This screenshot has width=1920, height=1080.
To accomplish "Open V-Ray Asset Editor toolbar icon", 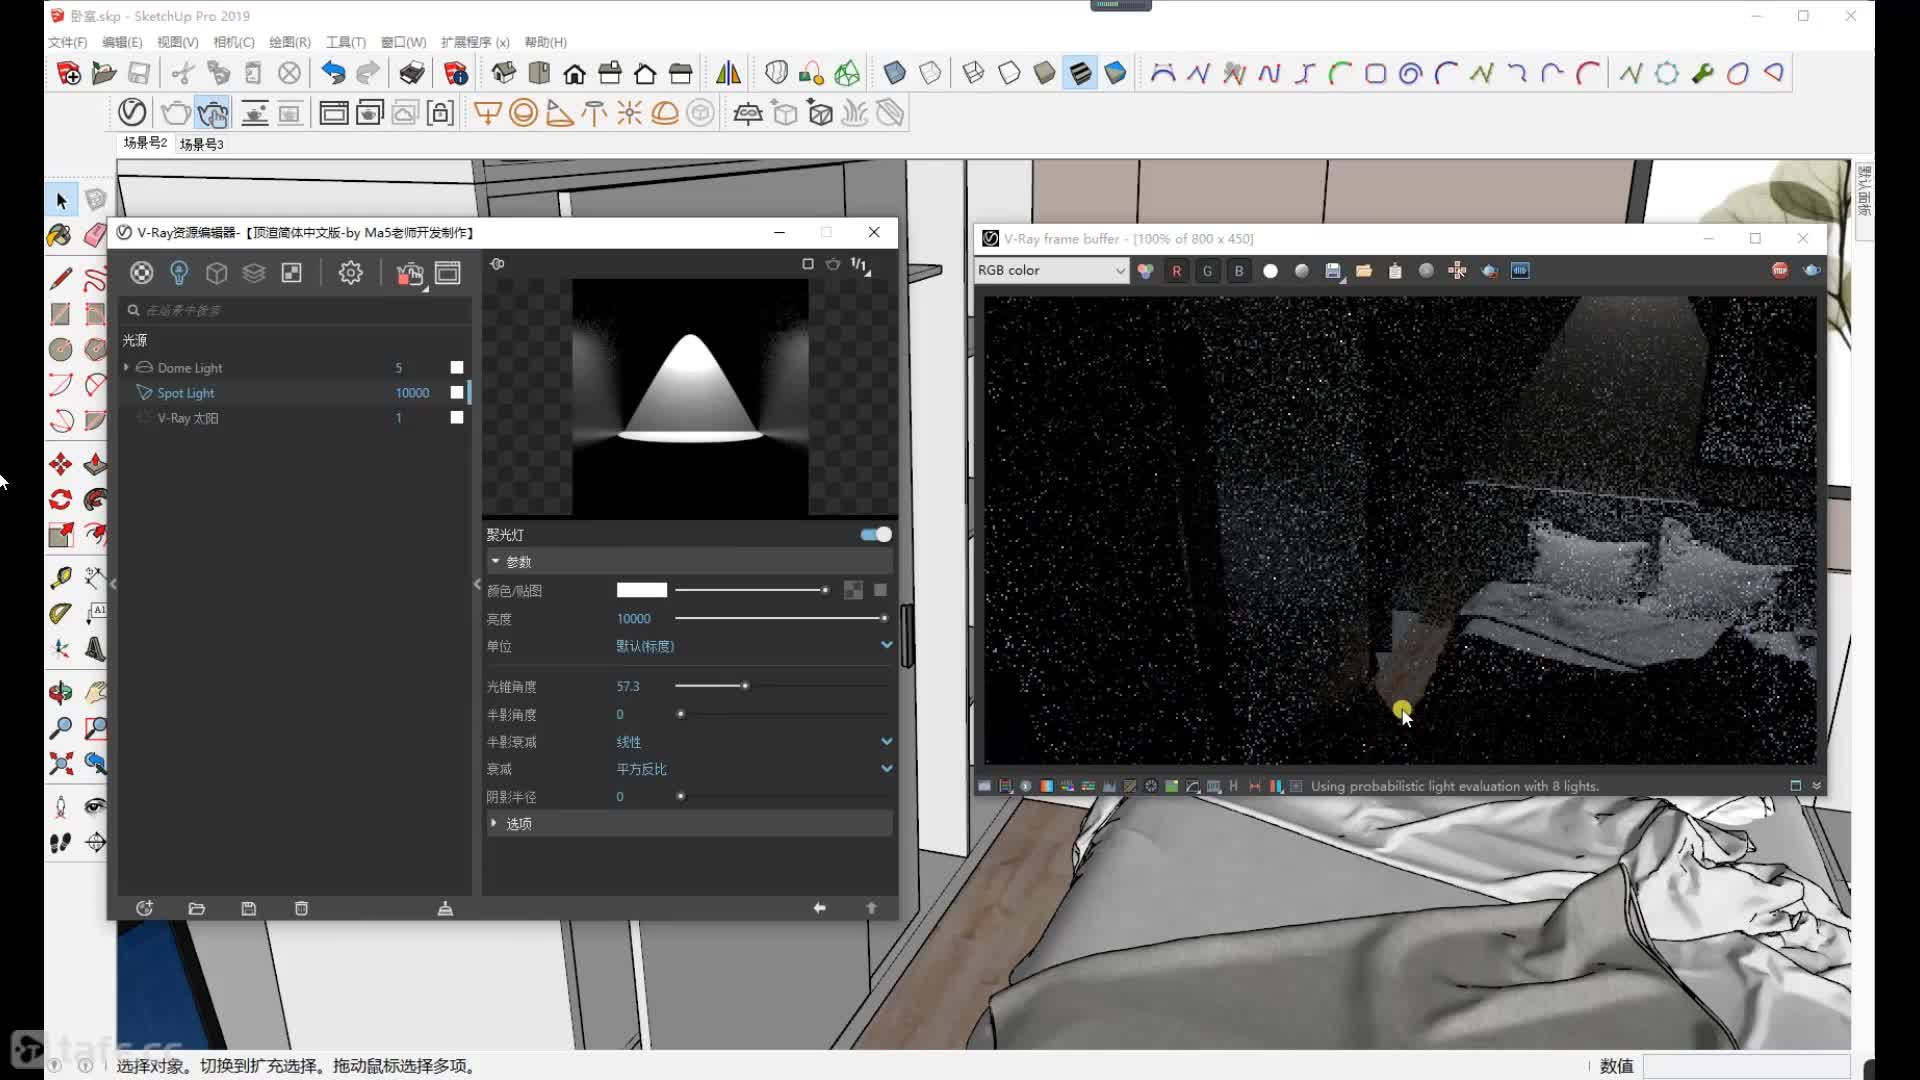I will pos(132,113).
